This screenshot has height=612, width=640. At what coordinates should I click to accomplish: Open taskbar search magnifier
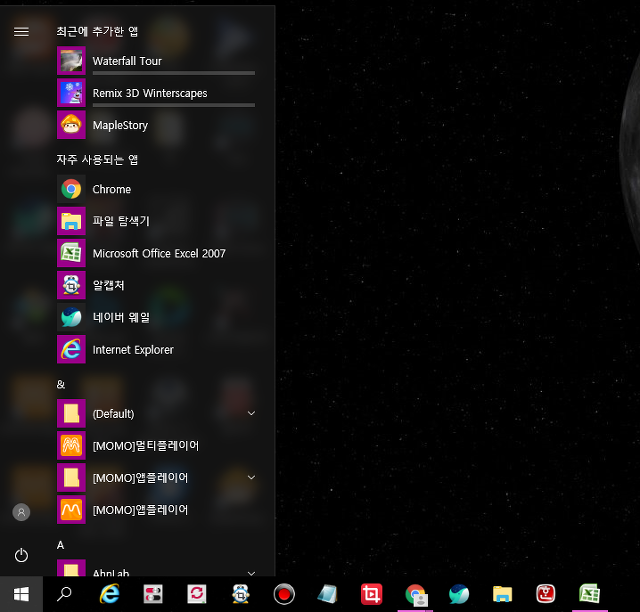click(64, 594)
